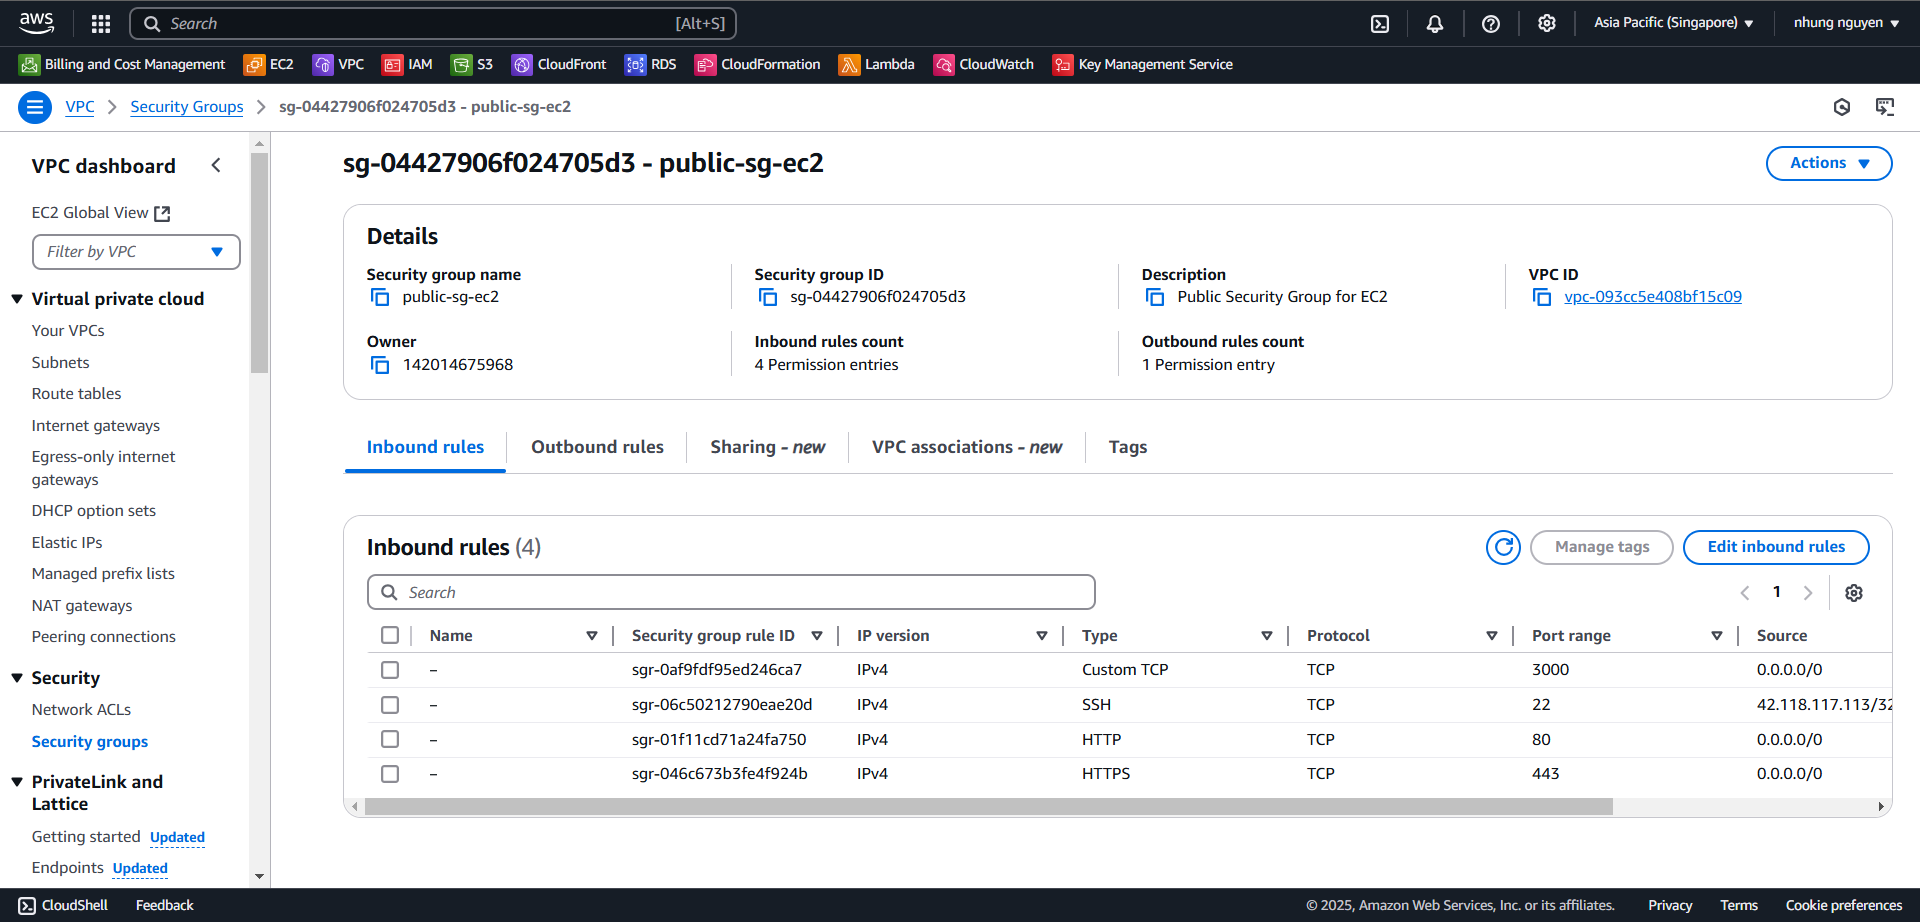The width and height of the screenshot is (1920, 922).
Task: Open Subnets in the sidebar
Action: pos(60,363)
